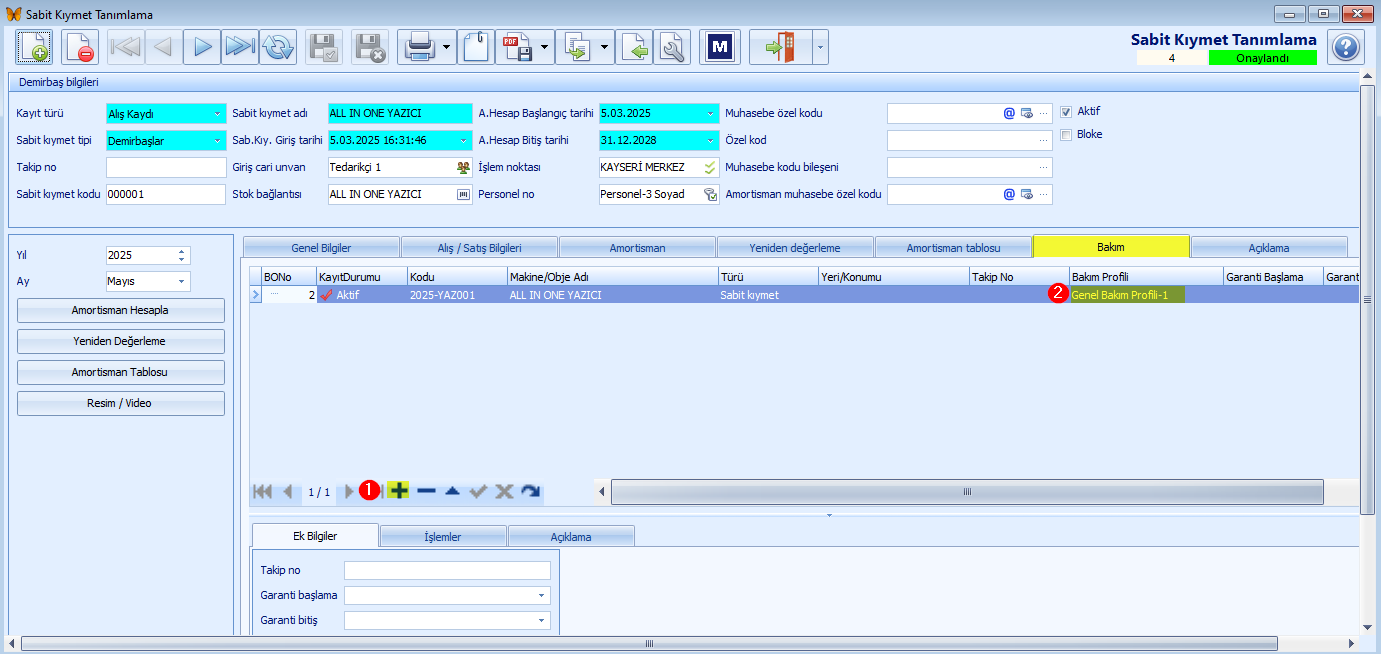The height and width of the screenshot is (654, 1381).
Task: Click the 2025-YAZ001 code cell
Action: (457, 295)
